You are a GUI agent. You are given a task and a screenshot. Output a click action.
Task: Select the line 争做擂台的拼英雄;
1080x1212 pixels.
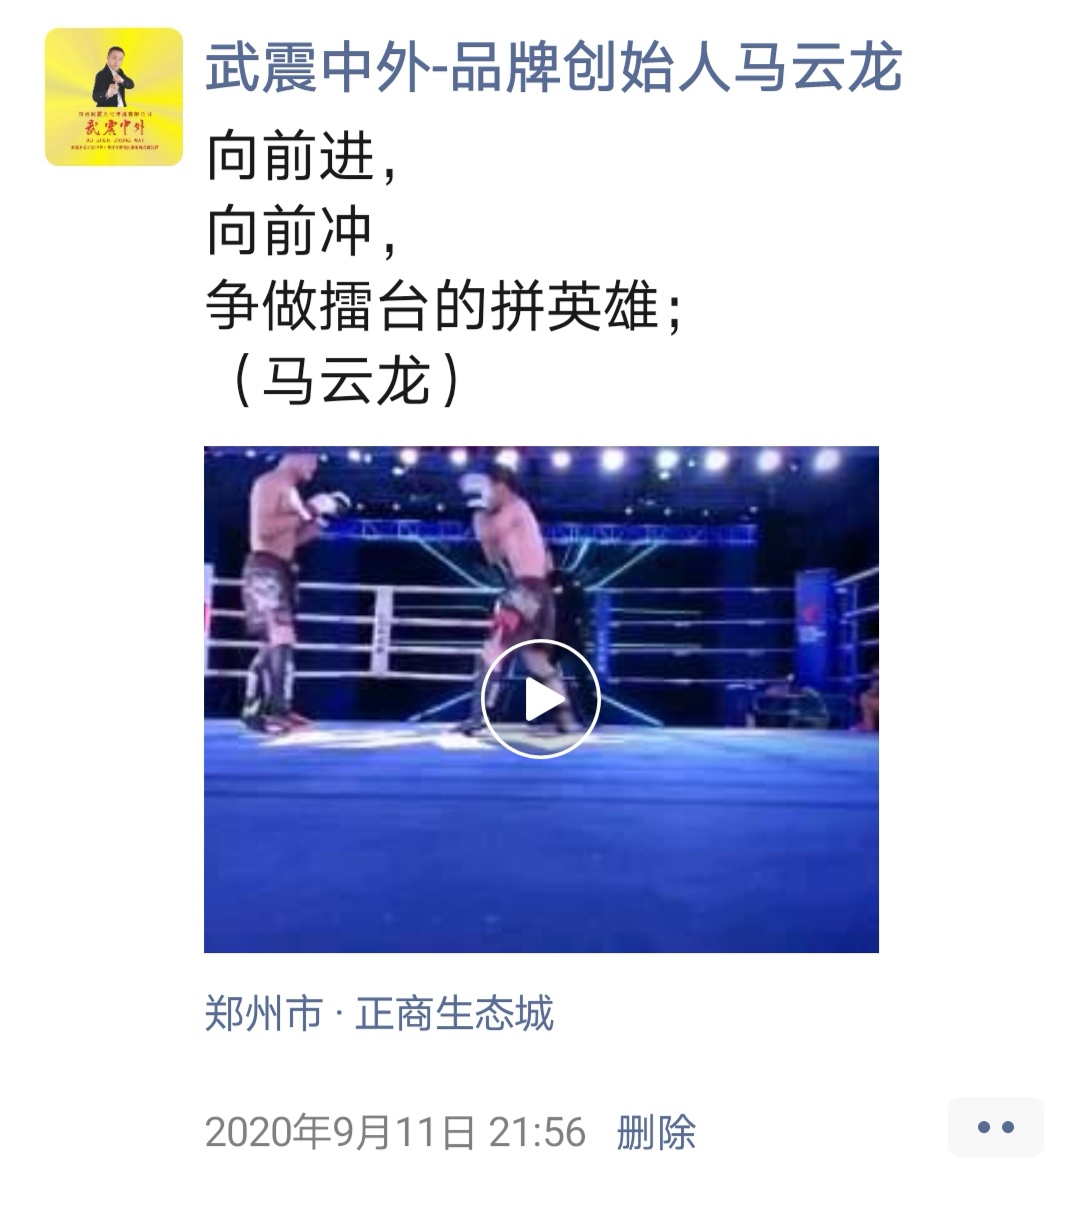pyautogui.click(x=444, y=306)
